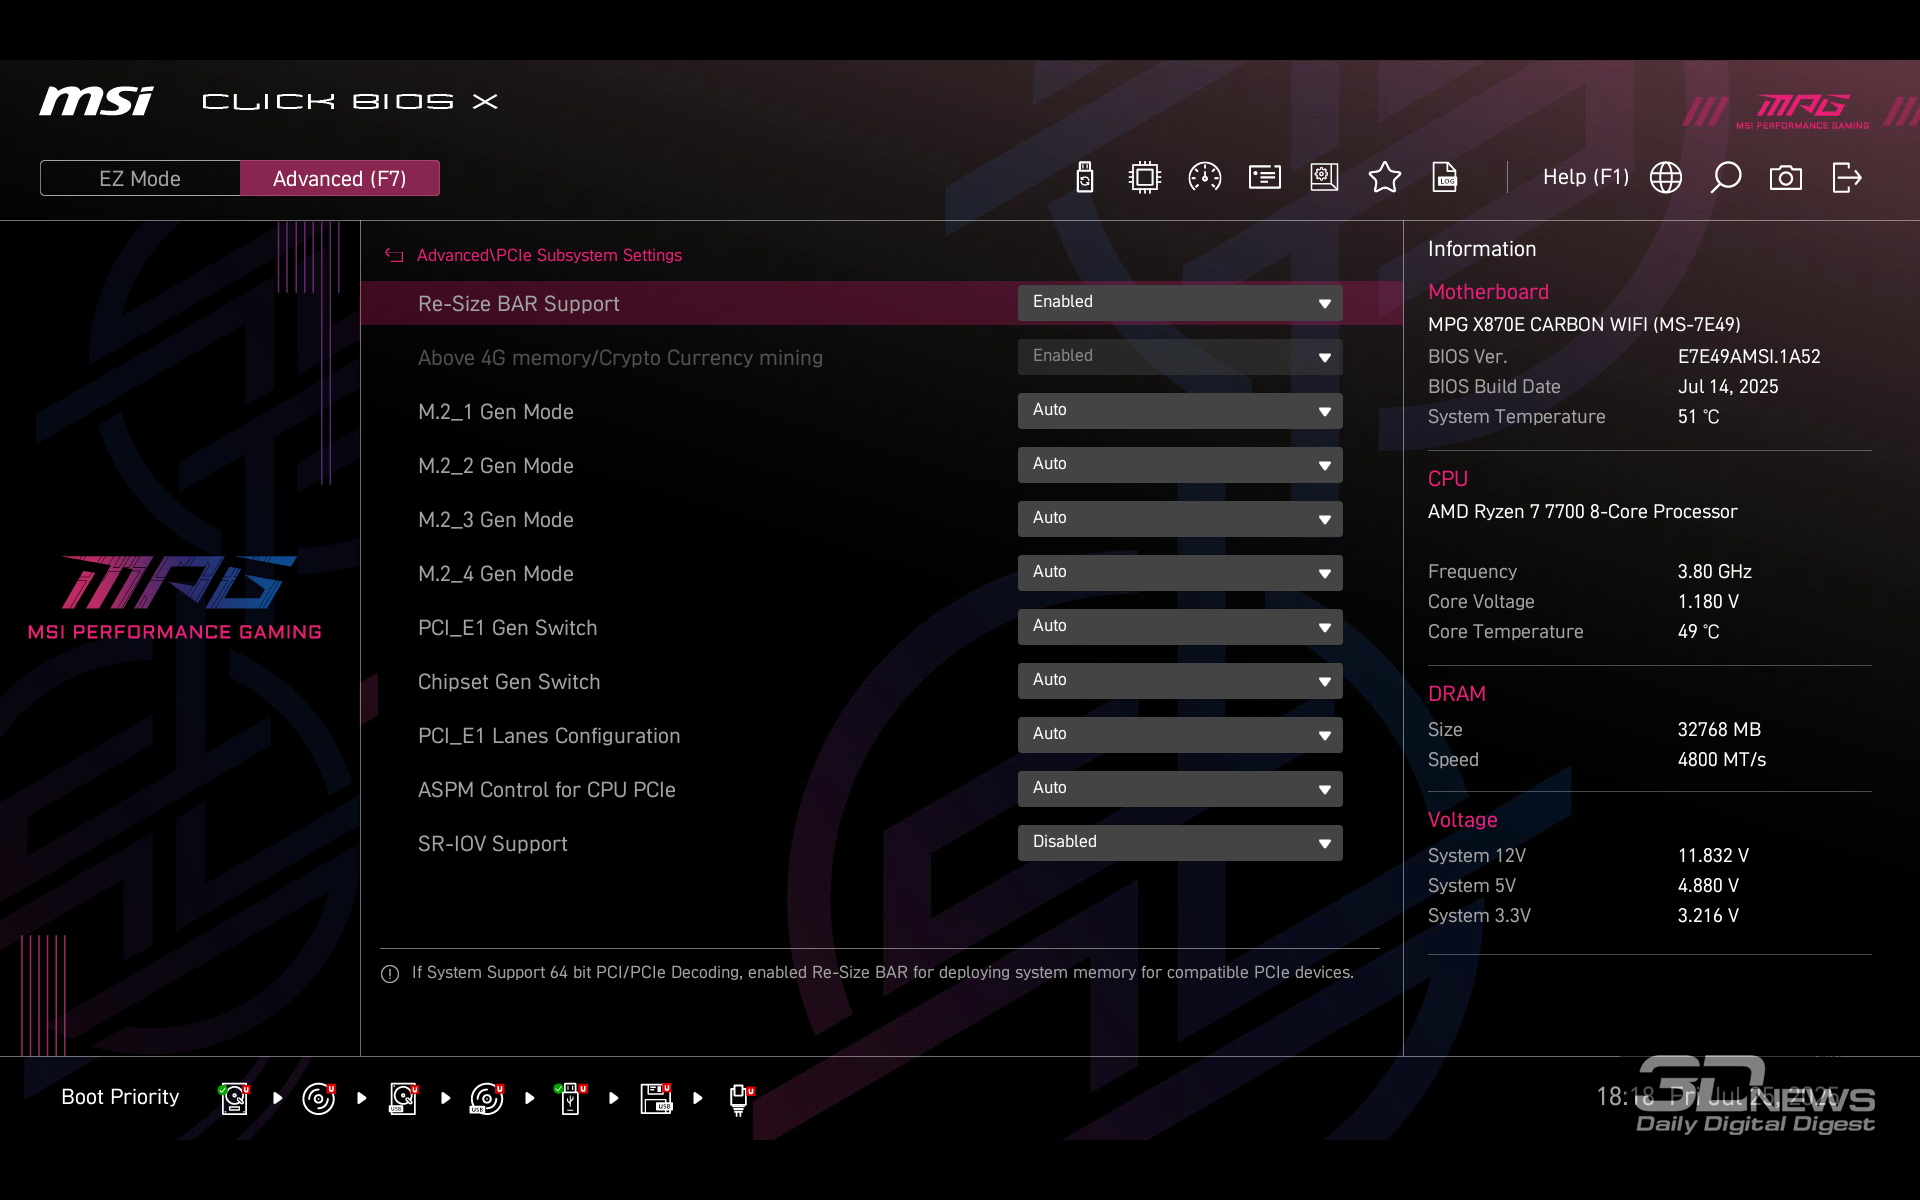1920x1200 pixels.
Task: Click the AMD Ryzen 7 7700 processor name
Action: click(1582, 512)
